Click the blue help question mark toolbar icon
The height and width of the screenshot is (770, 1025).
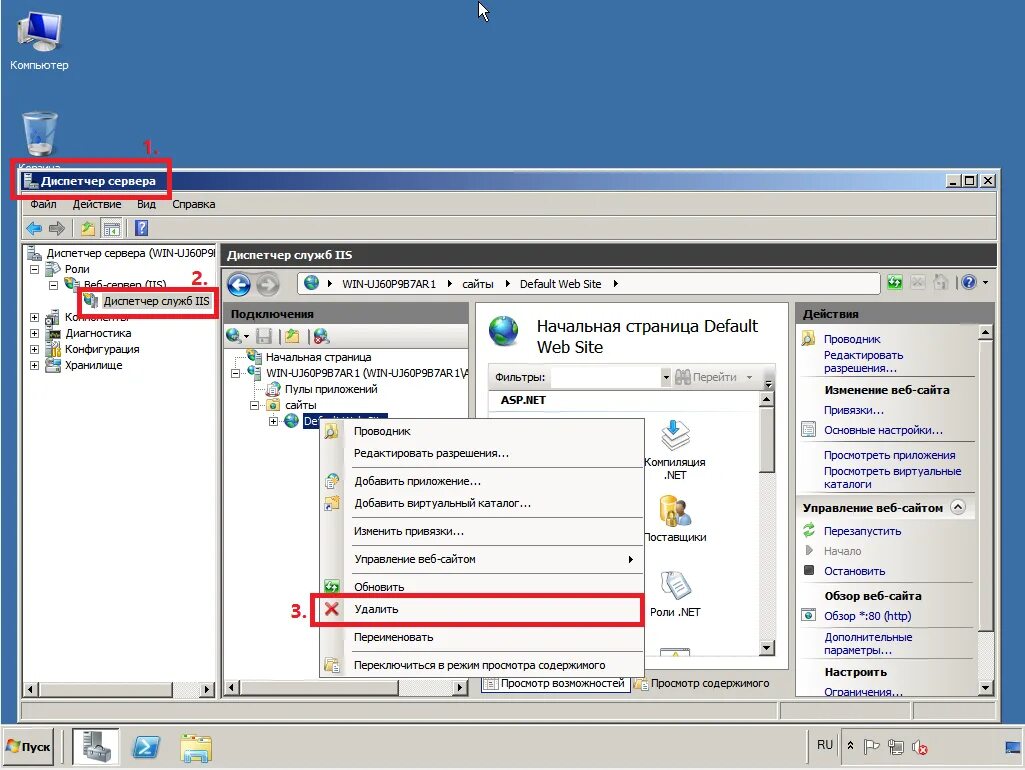pos(141,228)
